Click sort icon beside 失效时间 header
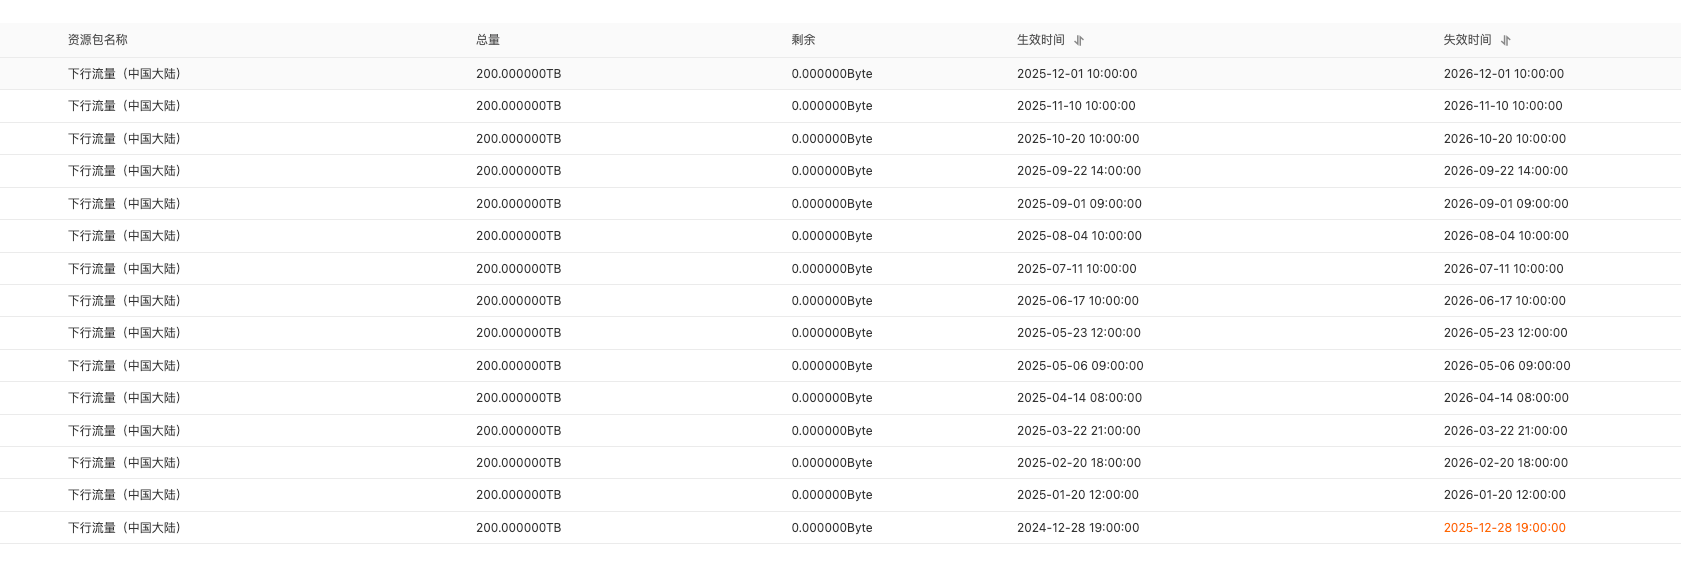This screenshot has height=584, width=1681. pos(1505,41)
